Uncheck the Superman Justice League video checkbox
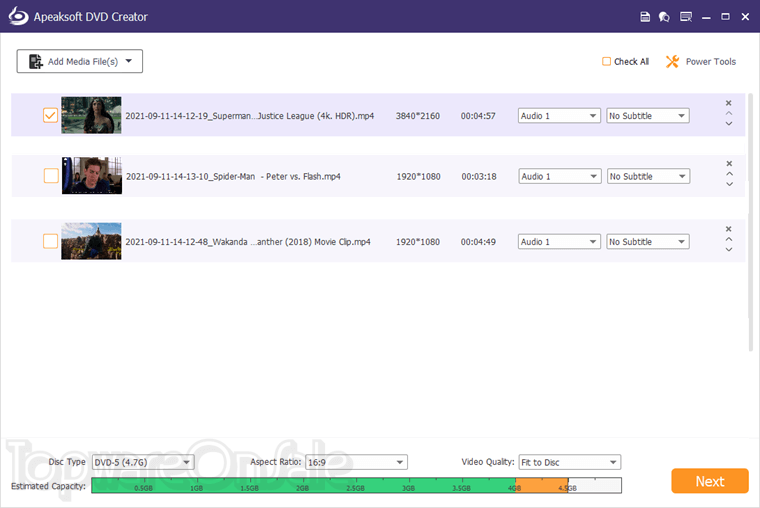 (50, 115)
